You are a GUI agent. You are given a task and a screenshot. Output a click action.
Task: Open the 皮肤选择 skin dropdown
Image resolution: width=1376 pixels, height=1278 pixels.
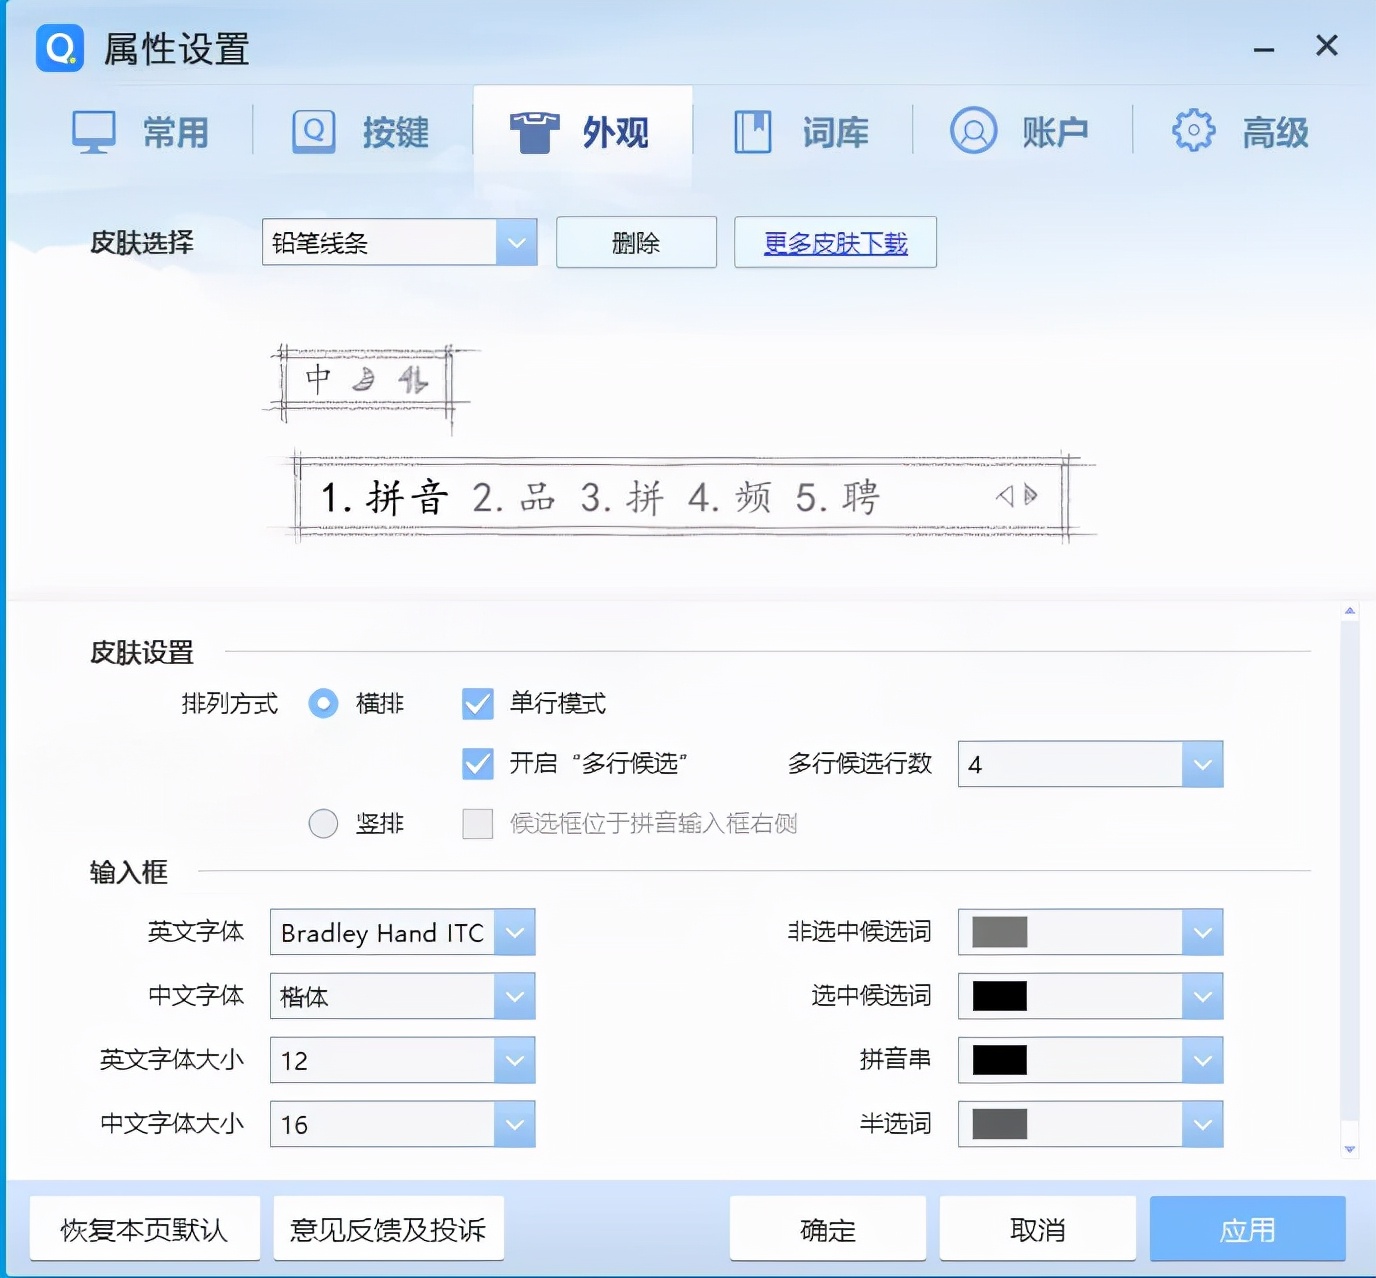[x=517, y=242]
